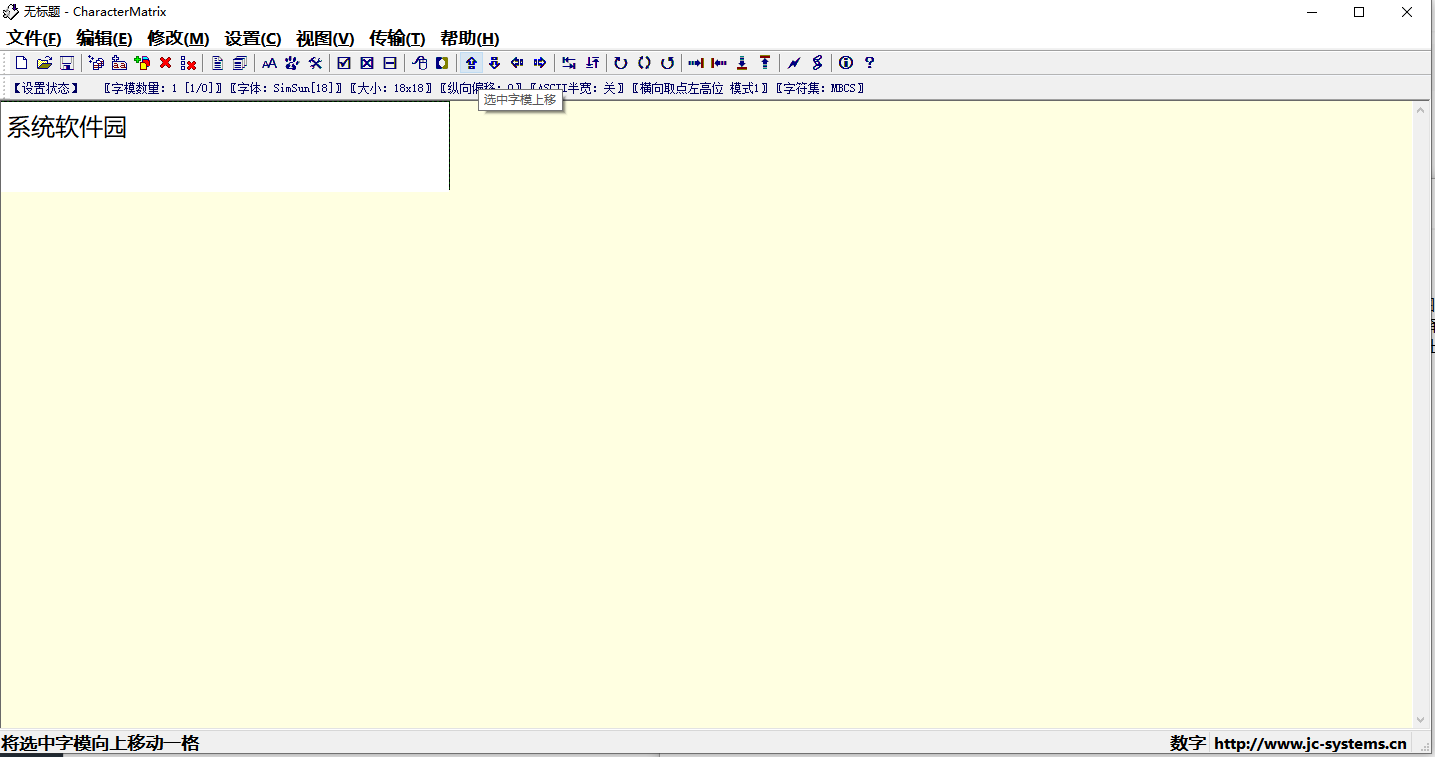Click the lightning bolt toolbar icon
Viewport: 1435px width, 757px height.
coord(794,63)
